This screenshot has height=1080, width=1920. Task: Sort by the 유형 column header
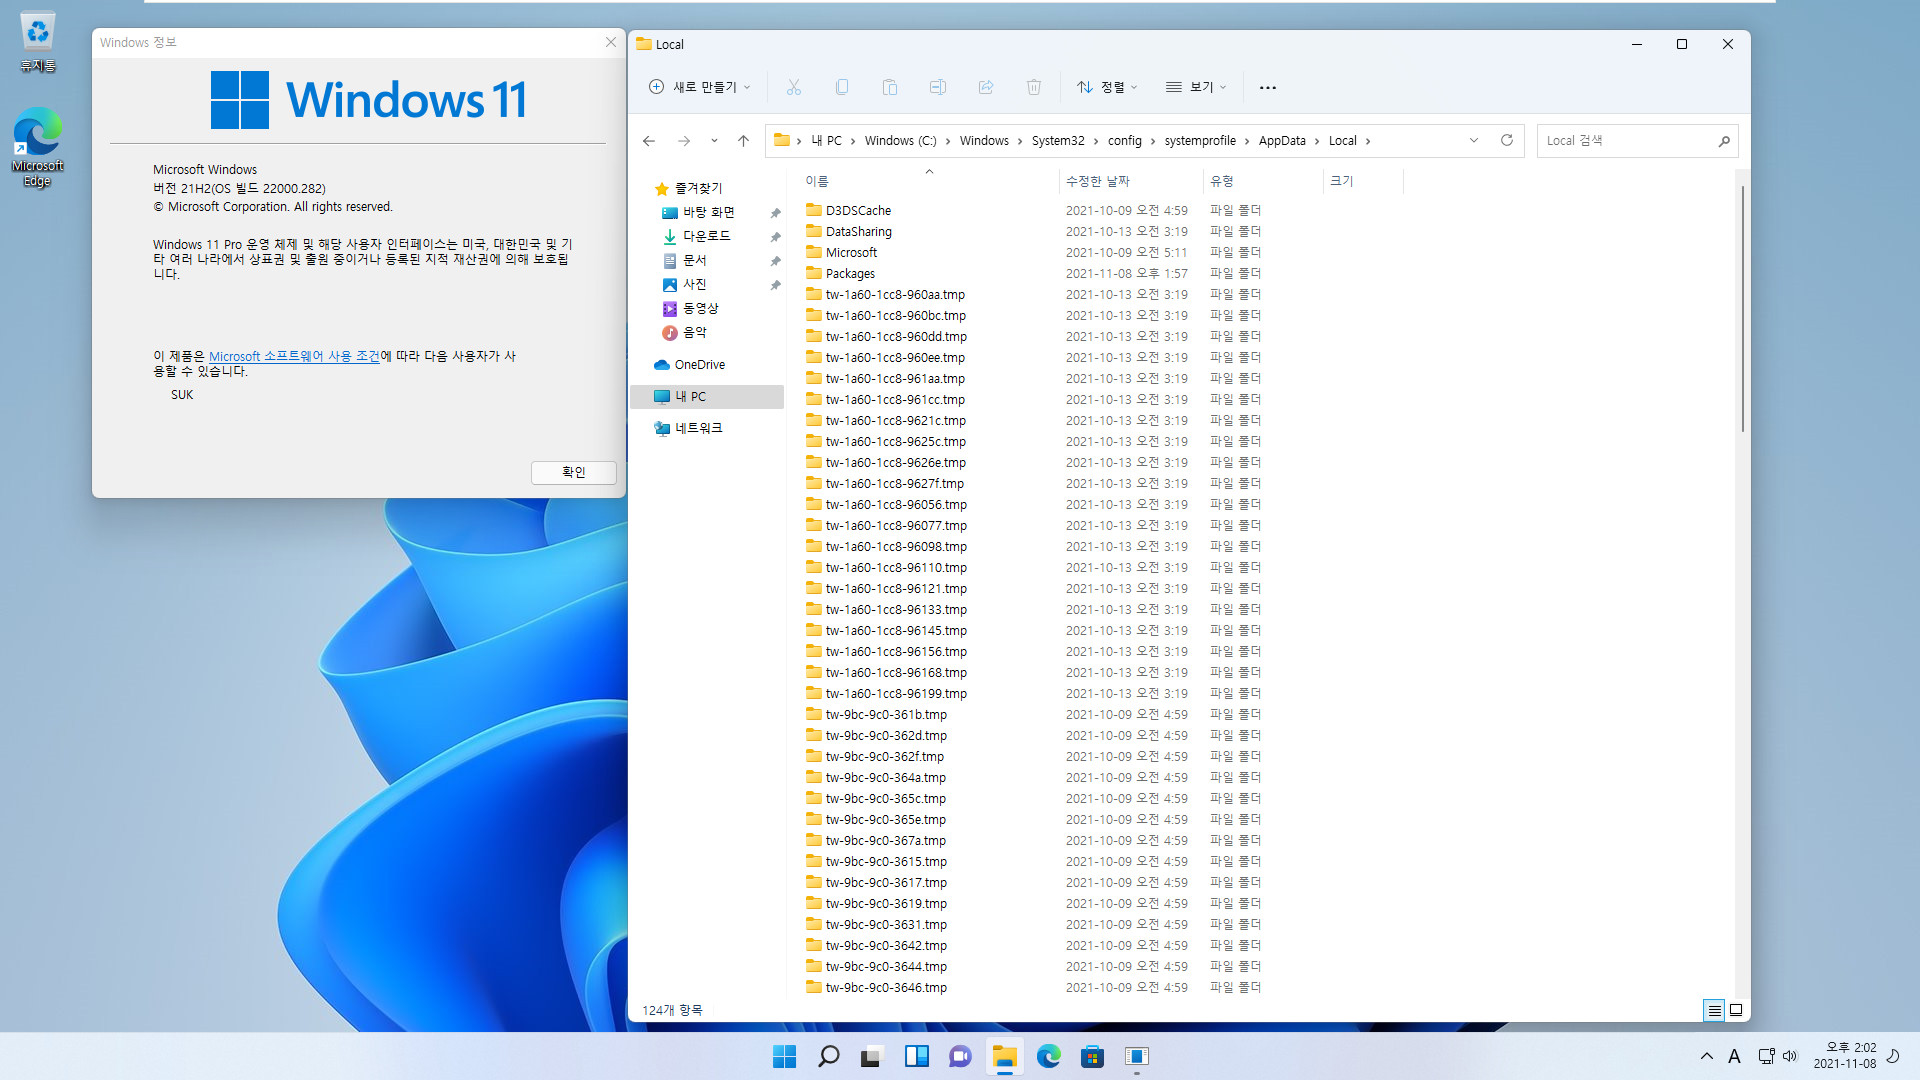point(1262,181)
